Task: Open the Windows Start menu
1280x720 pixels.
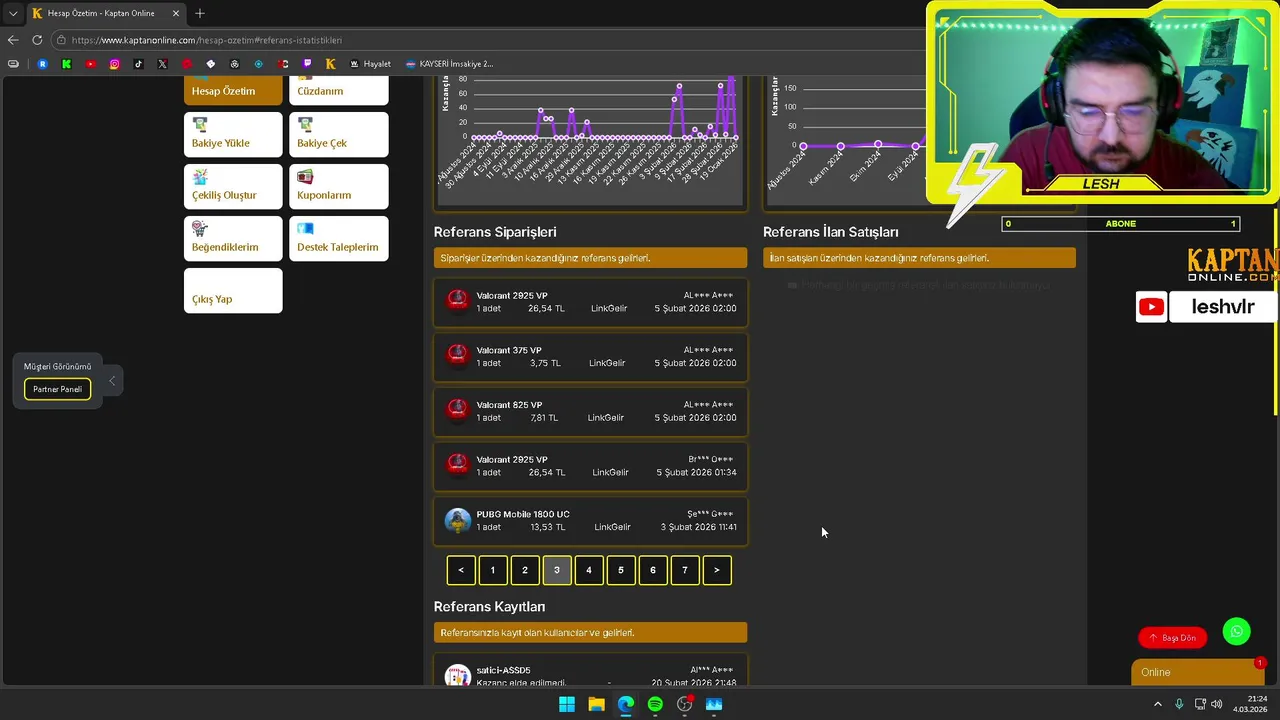Action: (x=567, y=704)
